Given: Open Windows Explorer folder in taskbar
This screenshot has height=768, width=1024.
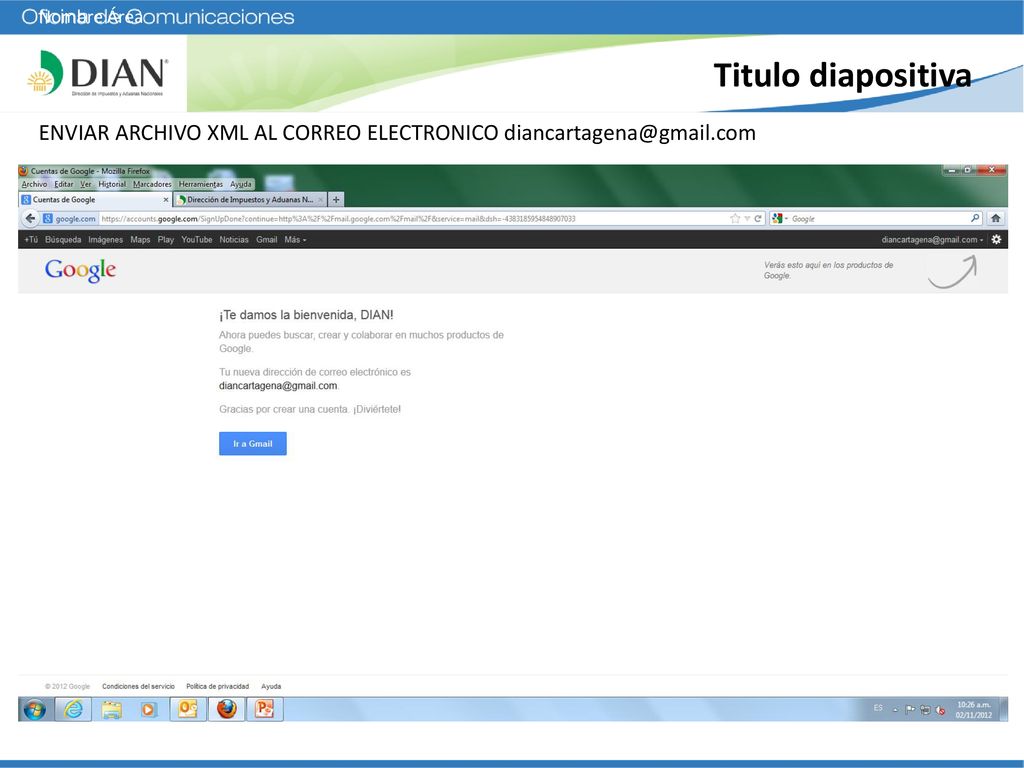Looking at the screenshot, I should tap(112, 709).
